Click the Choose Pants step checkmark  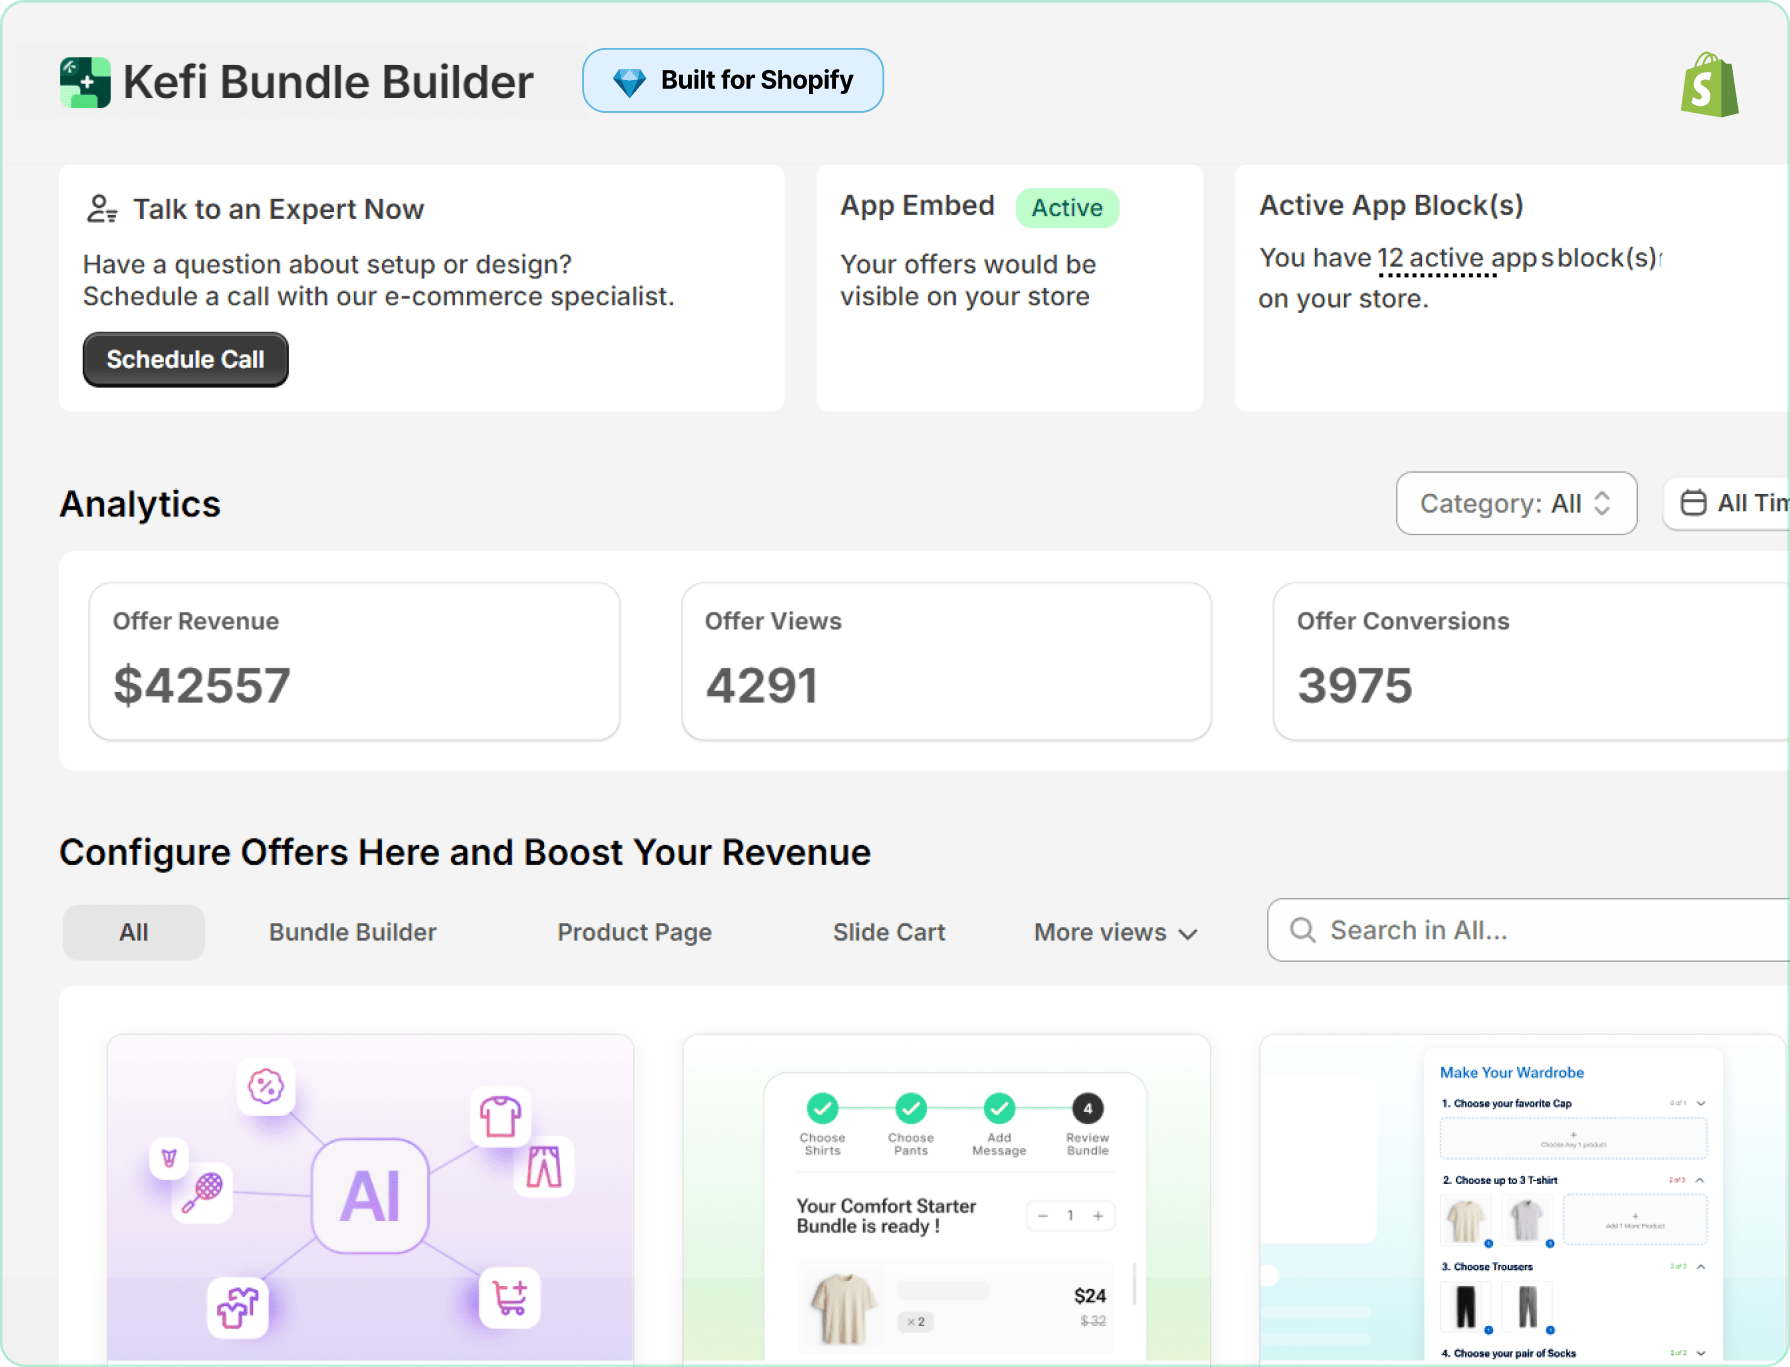911,1108
